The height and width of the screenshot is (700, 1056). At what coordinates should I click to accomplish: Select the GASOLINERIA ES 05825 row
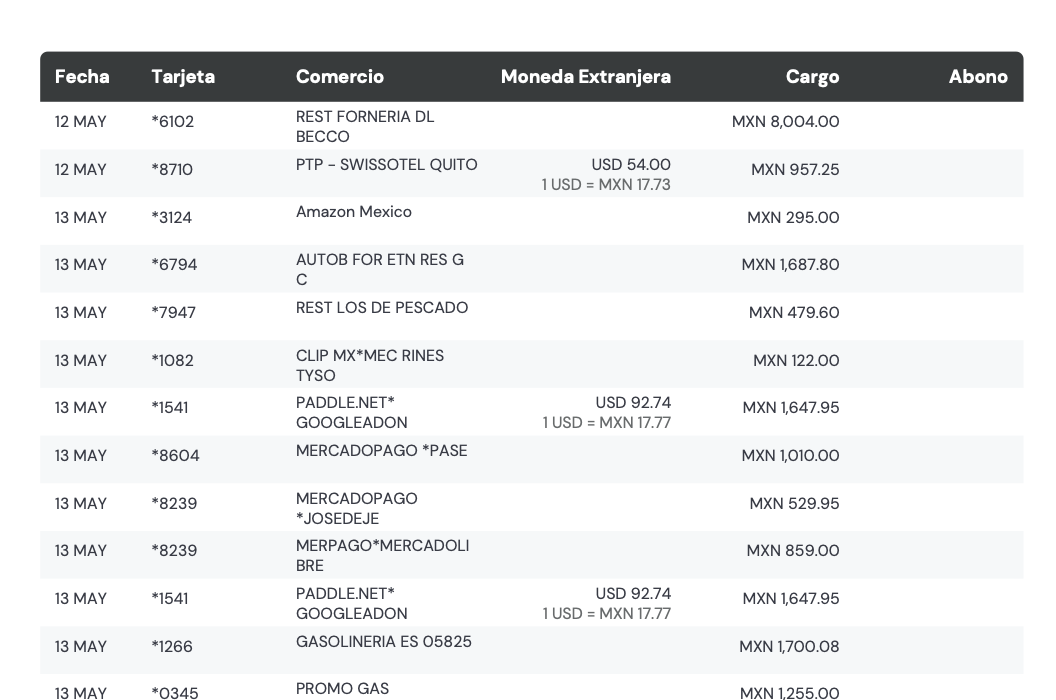pos(531,651)
